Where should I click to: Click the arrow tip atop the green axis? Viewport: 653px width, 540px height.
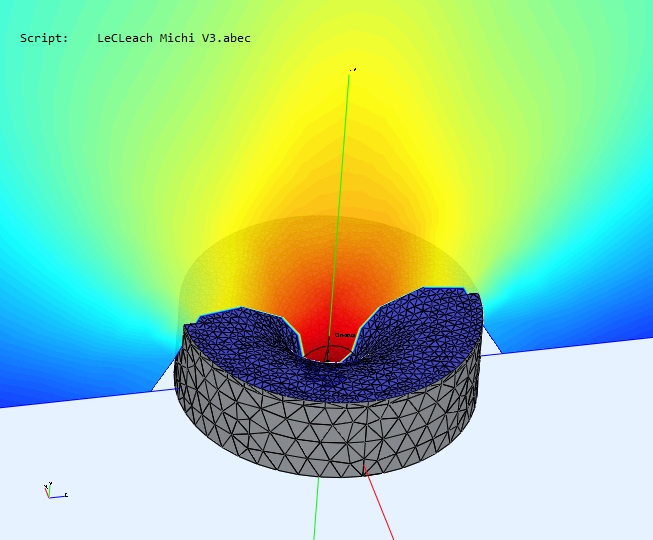click(353, 69)
